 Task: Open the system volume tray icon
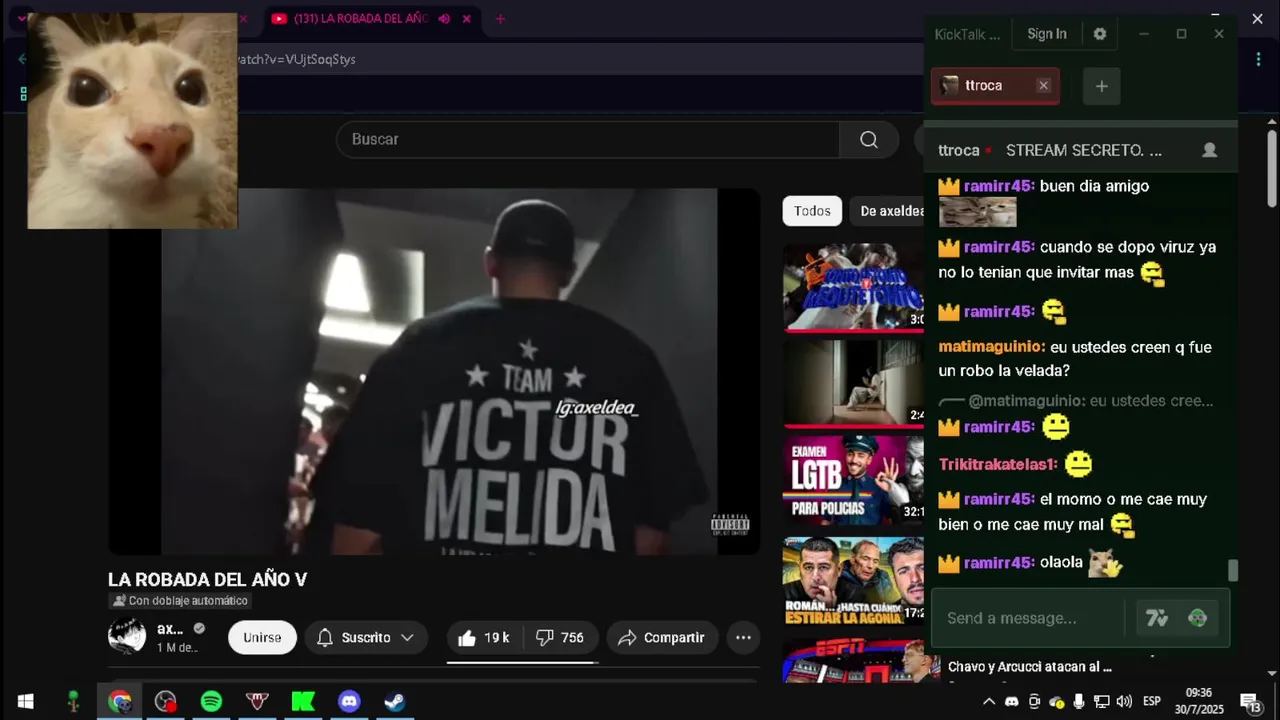[x=1124, y=701]
